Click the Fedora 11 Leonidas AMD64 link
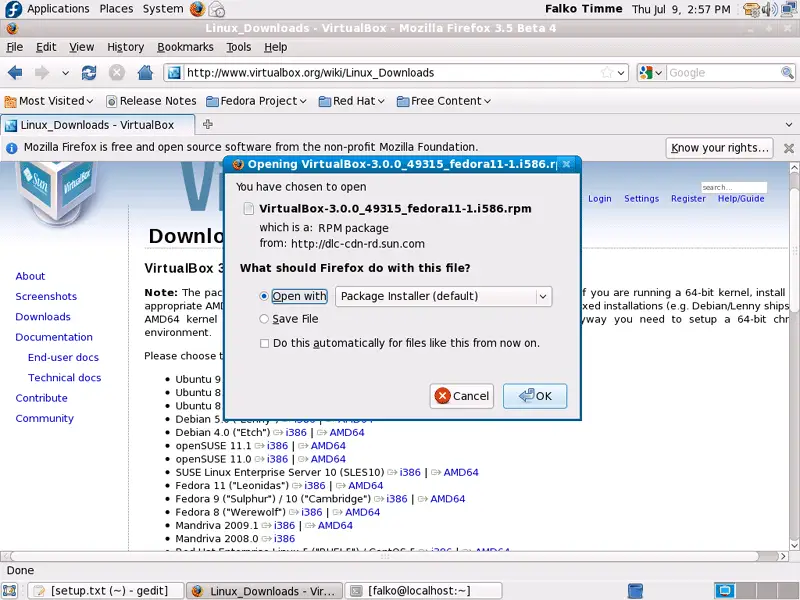The height and width of the screenshot is (600, 800). (x=365, y=486)
